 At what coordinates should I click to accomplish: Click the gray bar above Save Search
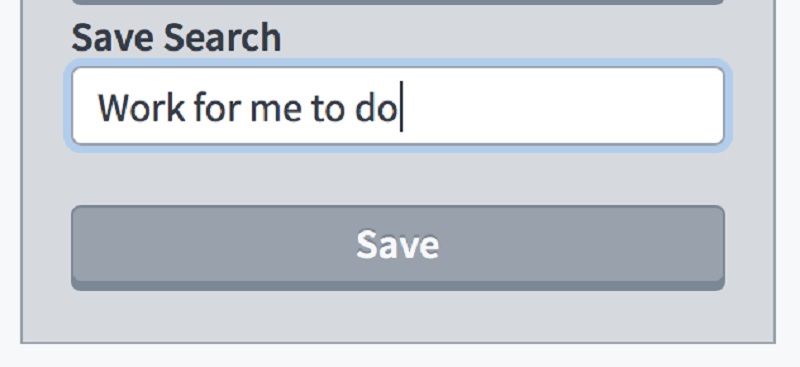click(397, 2)
